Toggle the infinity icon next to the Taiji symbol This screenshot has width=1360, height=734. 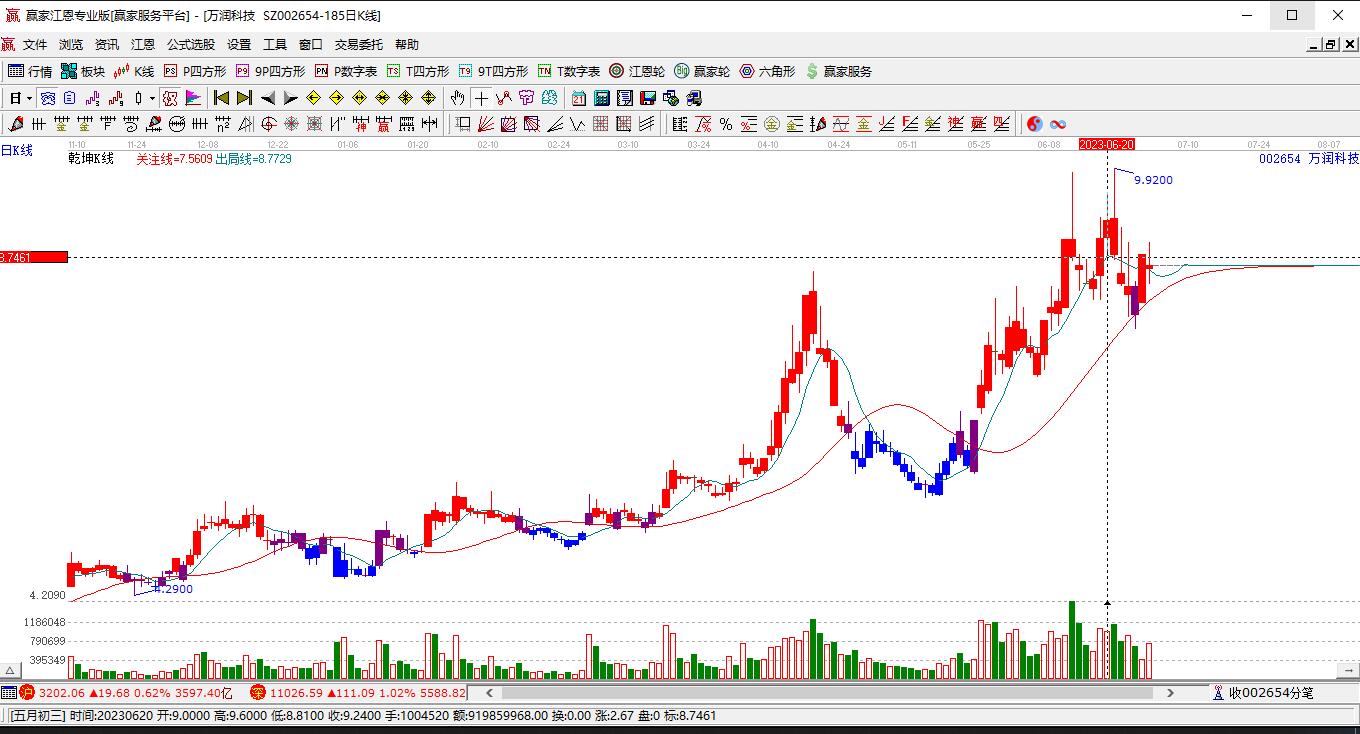point(1057,124)
